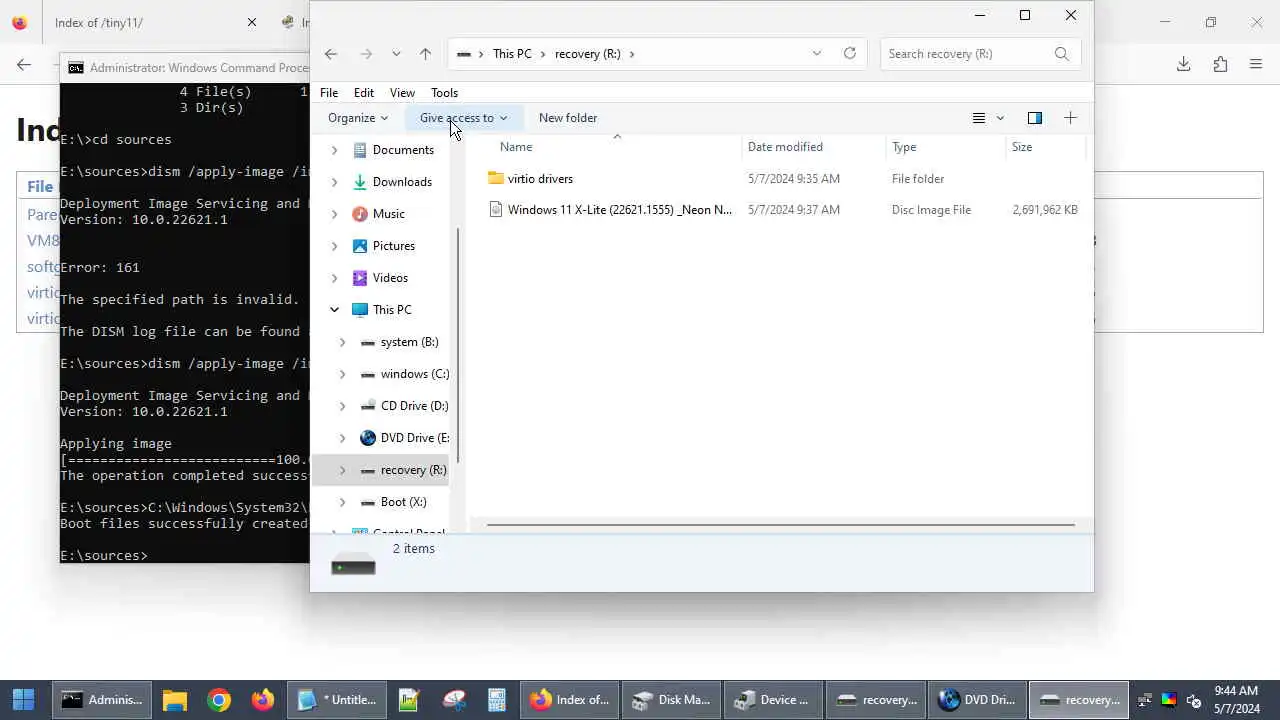Select Downloads in the navigation pane
Screen dimensions: 1280x720
[x=402, y=182]
